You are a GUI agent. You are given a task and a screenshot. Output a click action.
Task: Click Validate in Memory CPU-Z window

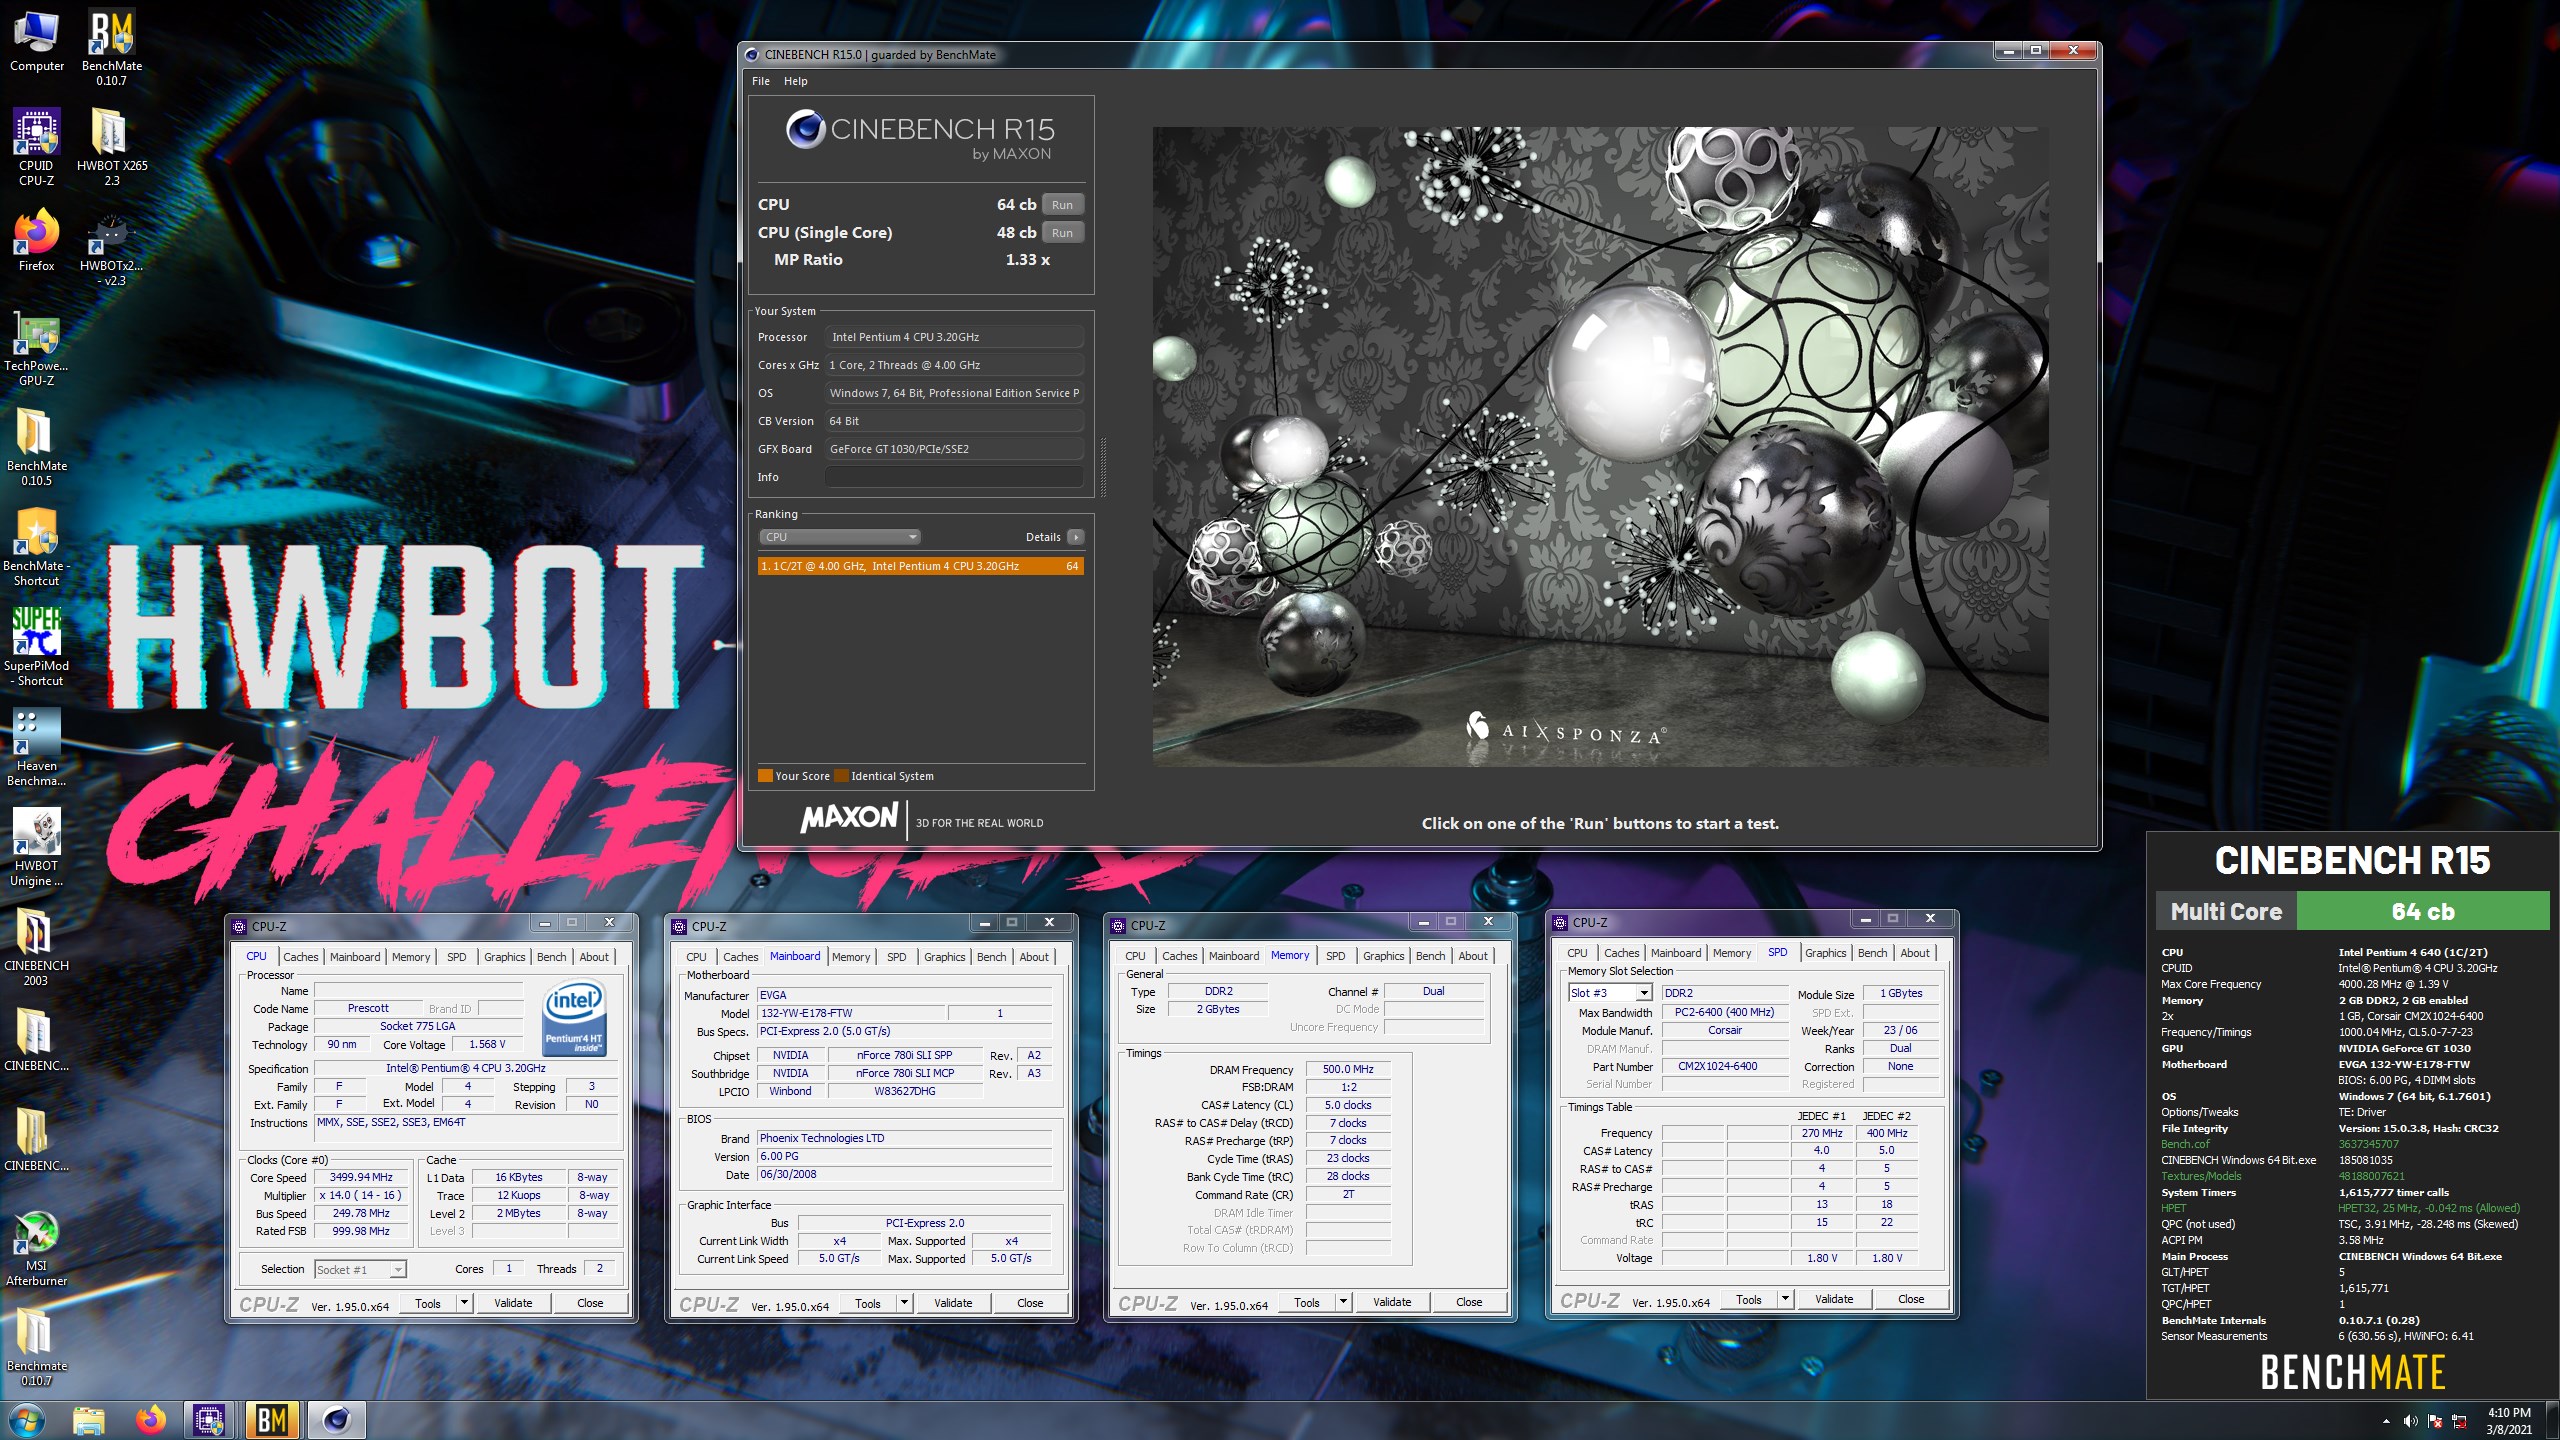(x=1392, y=1302)
